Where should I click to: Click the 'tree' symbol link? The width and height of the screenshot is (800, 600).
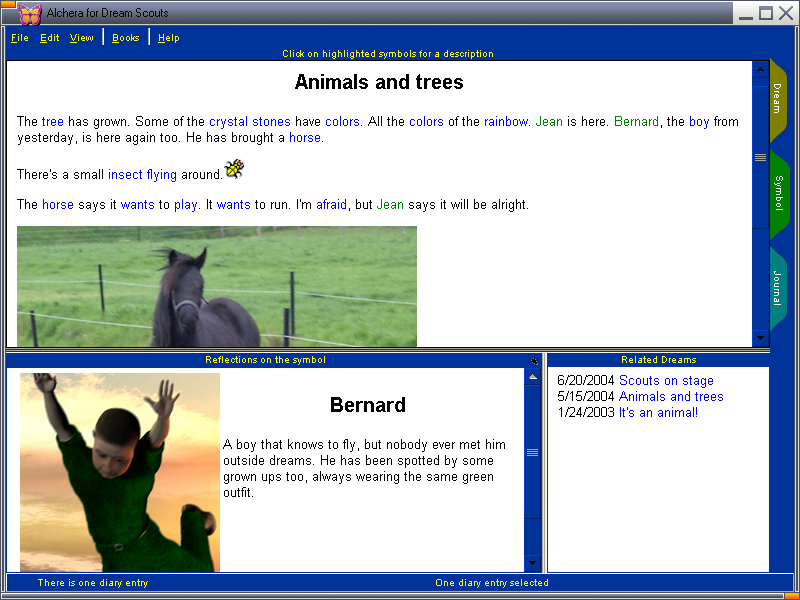coord(53,121)
